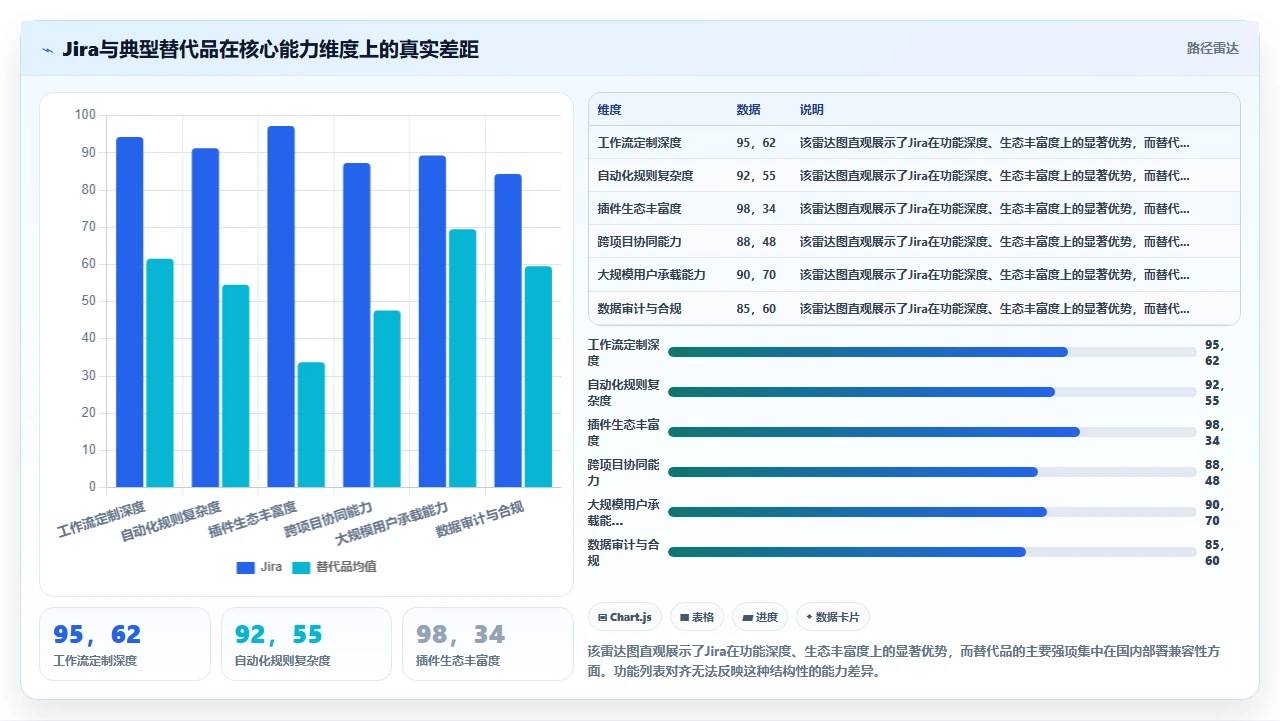The width and height of the screenshot is (1280, 721).
Task: Click Jira bar for 工作流定制深度
Action: [x=130, y=312]
